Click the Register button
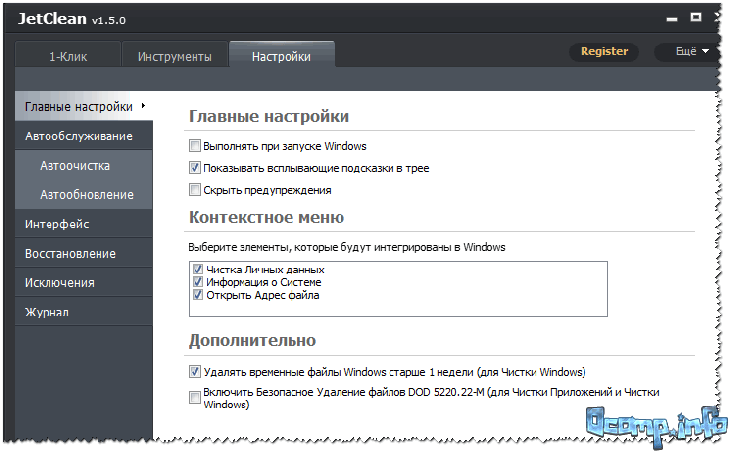This screenshot has height=451, width=730. point(604,51)
